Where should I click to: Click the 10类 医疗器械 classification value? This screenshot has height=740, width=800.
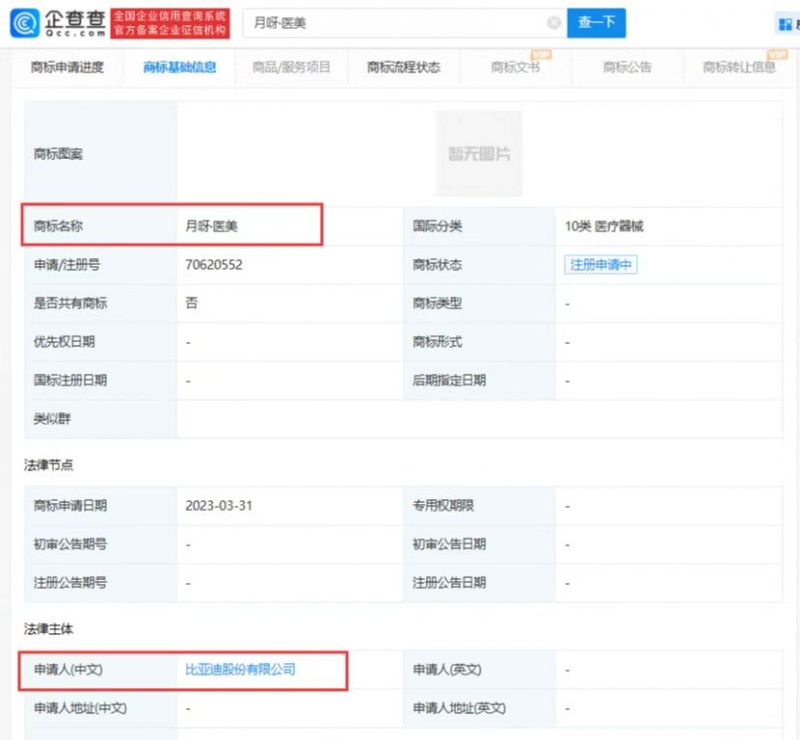point(604,226)
